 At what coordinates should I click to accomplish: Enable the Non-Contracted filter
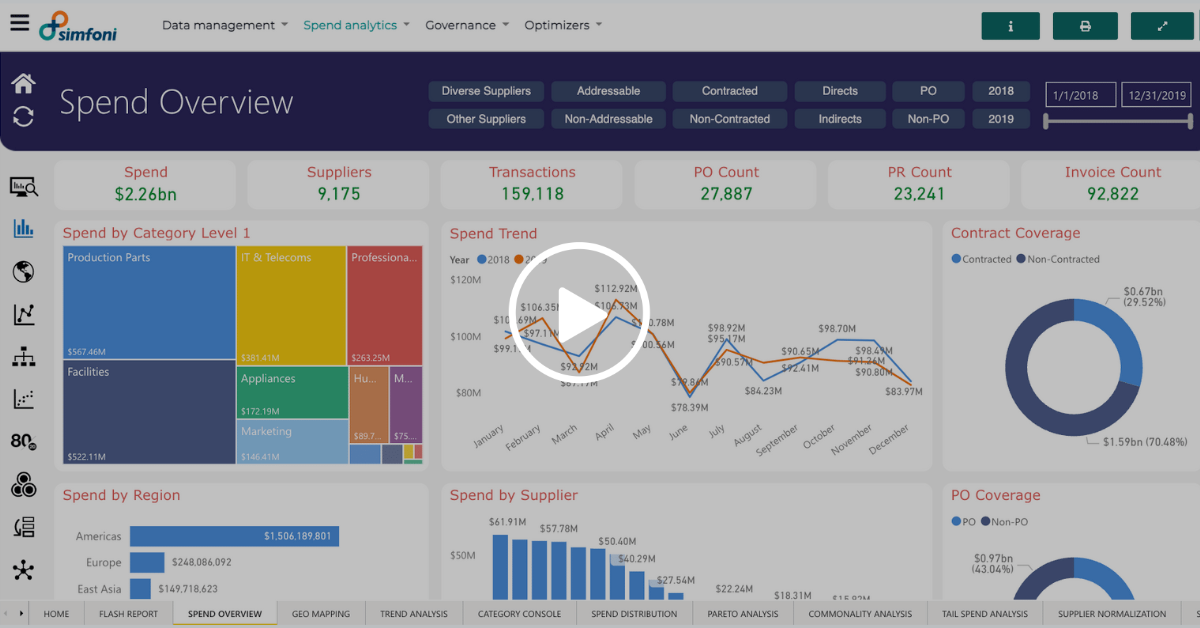click(x=729, y=118)
